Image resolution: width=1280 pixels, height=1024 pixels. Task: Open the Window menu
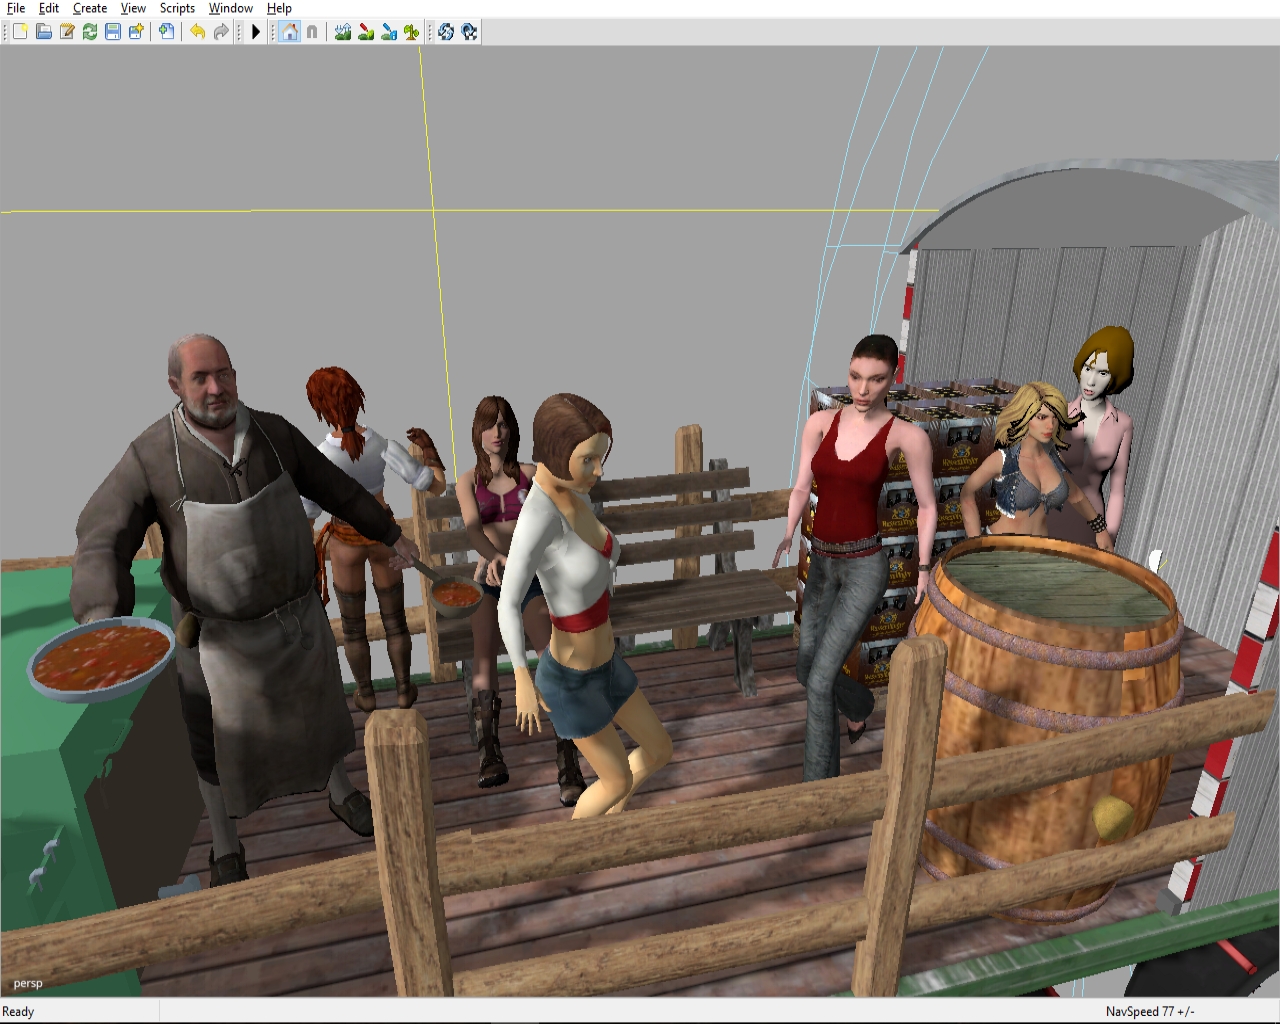pyautogui.click(x=230, y=8)
